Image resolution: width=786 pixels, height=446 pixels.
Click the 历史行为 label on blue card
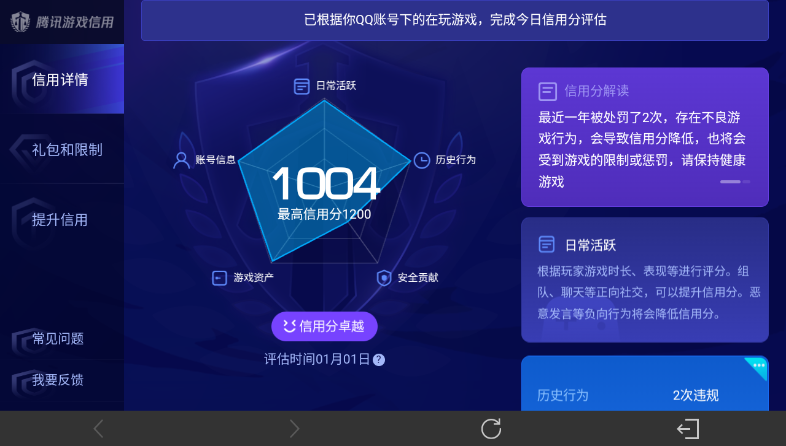(x=563, y=395)
